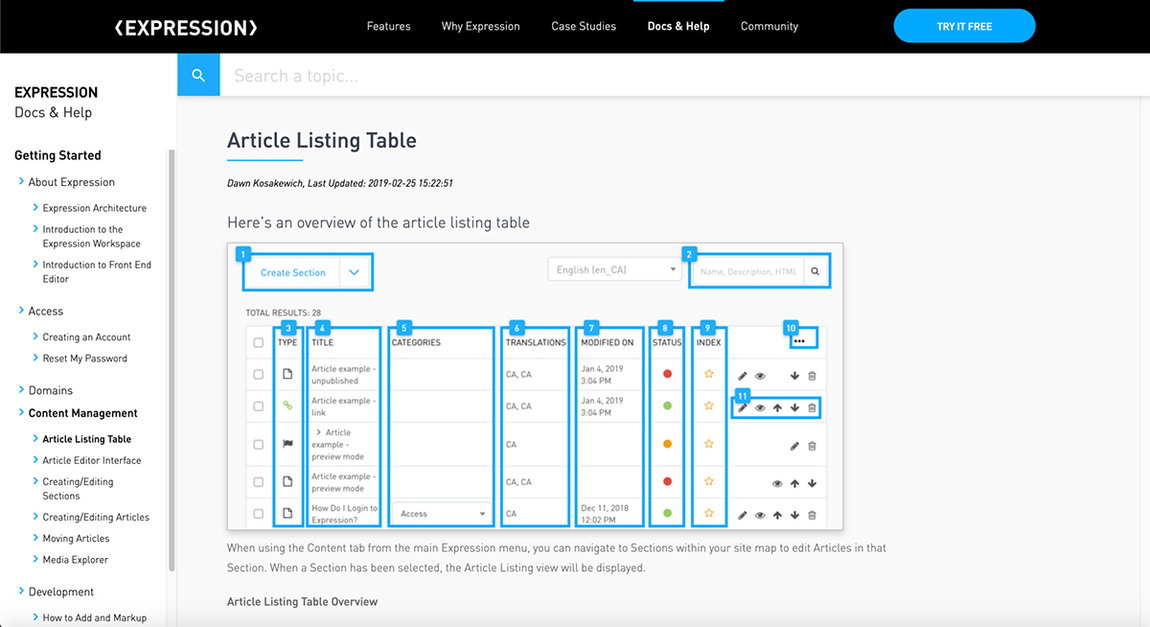
Task: Check the checkbox for 'How Do I Login to Expression?'
Action: (257, 511)
